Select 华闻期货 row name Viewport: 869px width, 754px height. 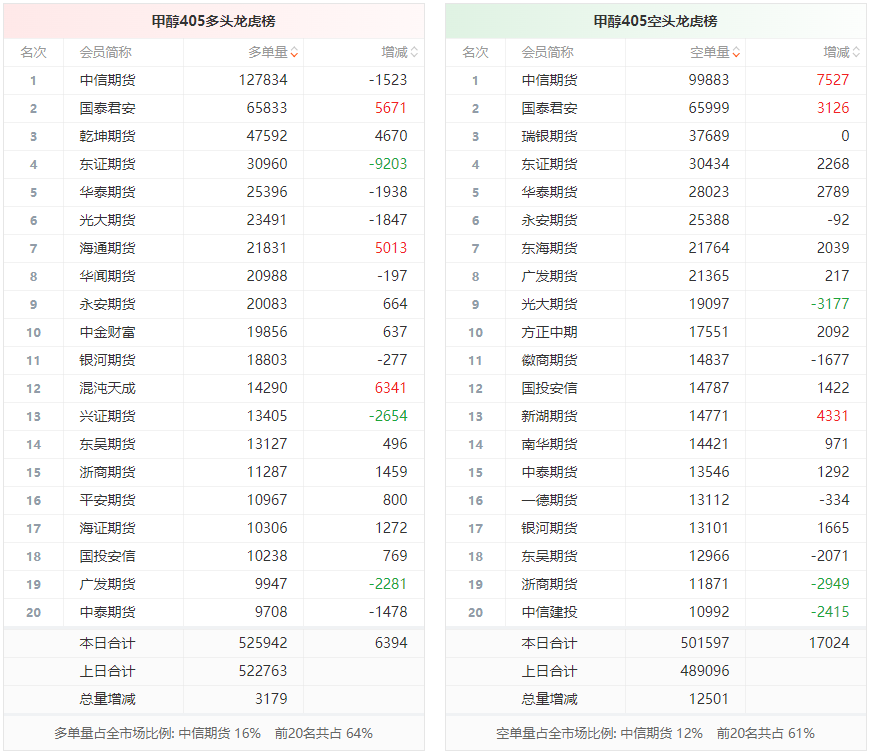pyautogui.click(x=107, y=276)
